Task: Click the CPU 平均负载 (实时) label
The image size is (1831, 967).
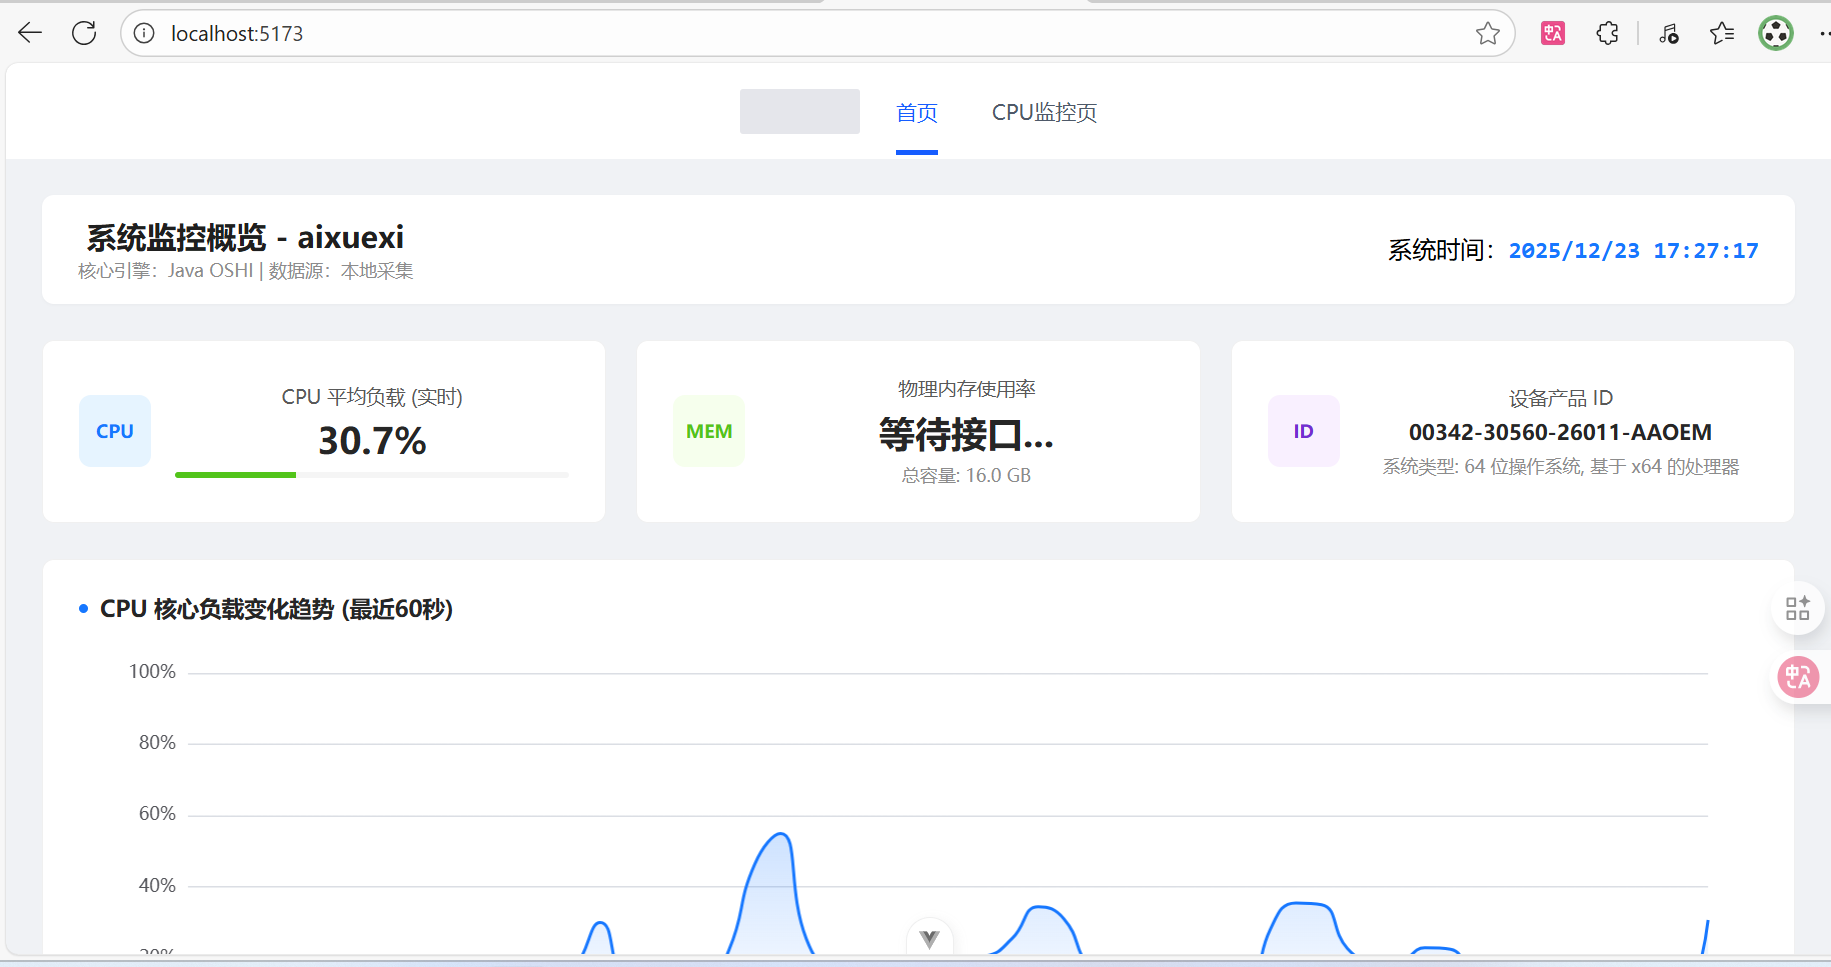Action: point(372,397)
